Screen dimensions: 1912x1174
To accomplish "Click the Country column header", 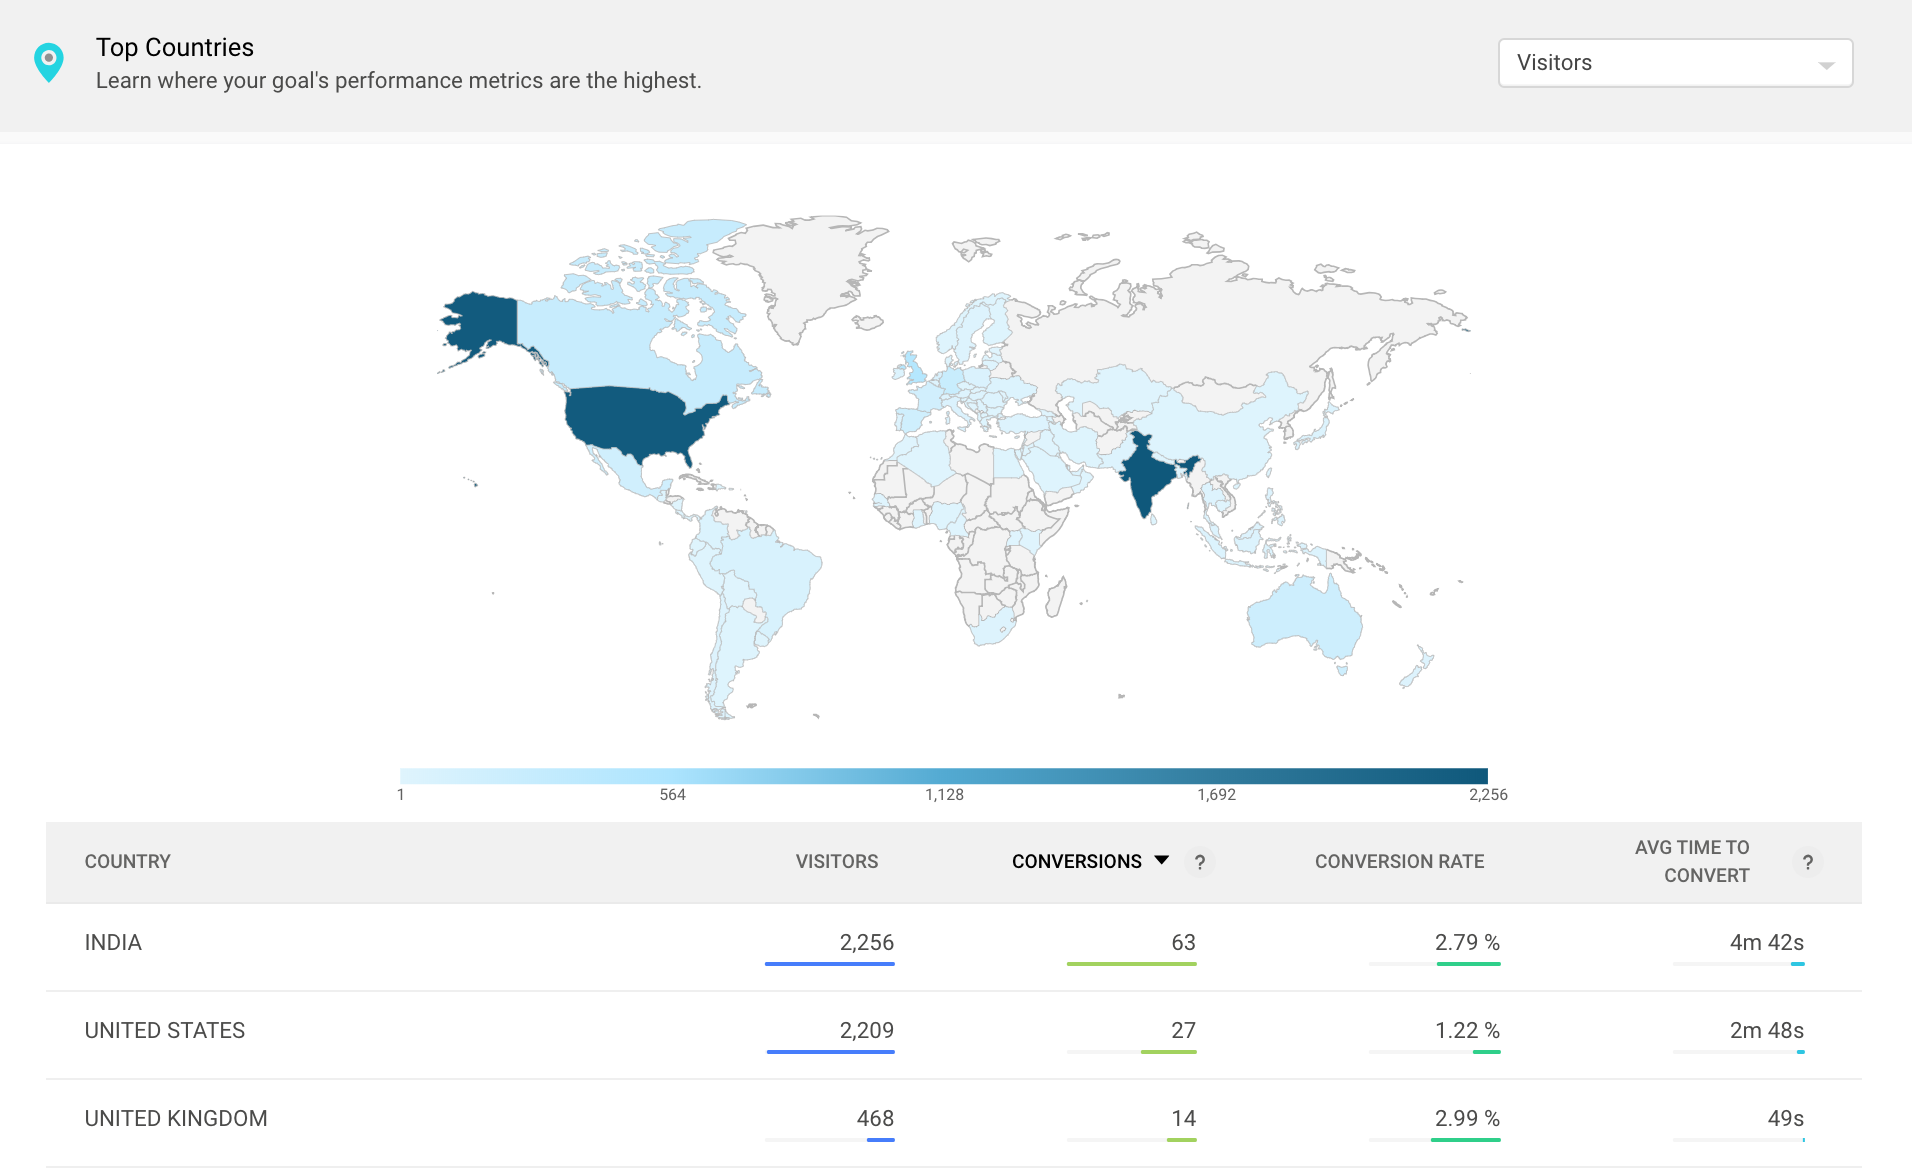I will coord(127,861).
